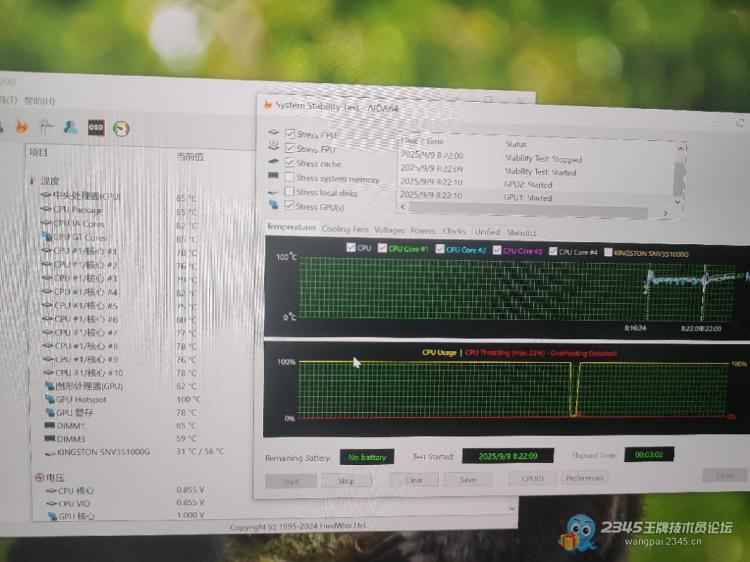Hide the CPU line in temperature graph
Screen dimensions: 750x562
351,247
